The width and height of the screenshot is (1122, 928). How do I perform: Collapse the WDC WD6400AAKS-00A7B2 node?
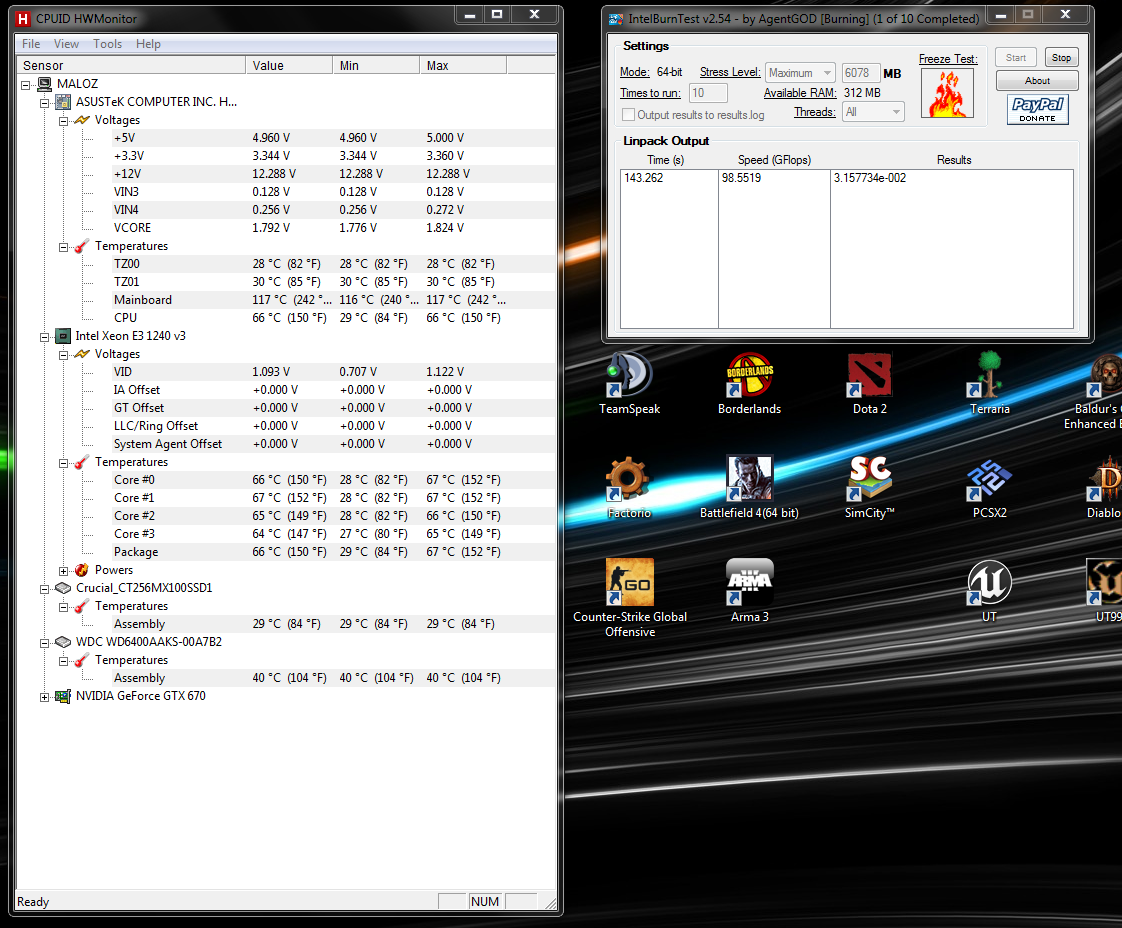click(x=44, y=643)
